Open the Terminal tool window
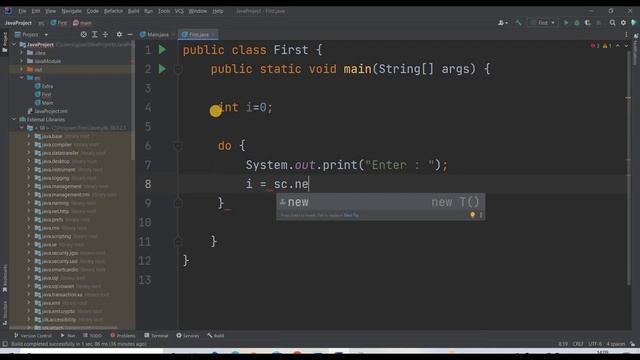This screenshot has width=640, height=360. pyautogui.click(x=156, y=336)
